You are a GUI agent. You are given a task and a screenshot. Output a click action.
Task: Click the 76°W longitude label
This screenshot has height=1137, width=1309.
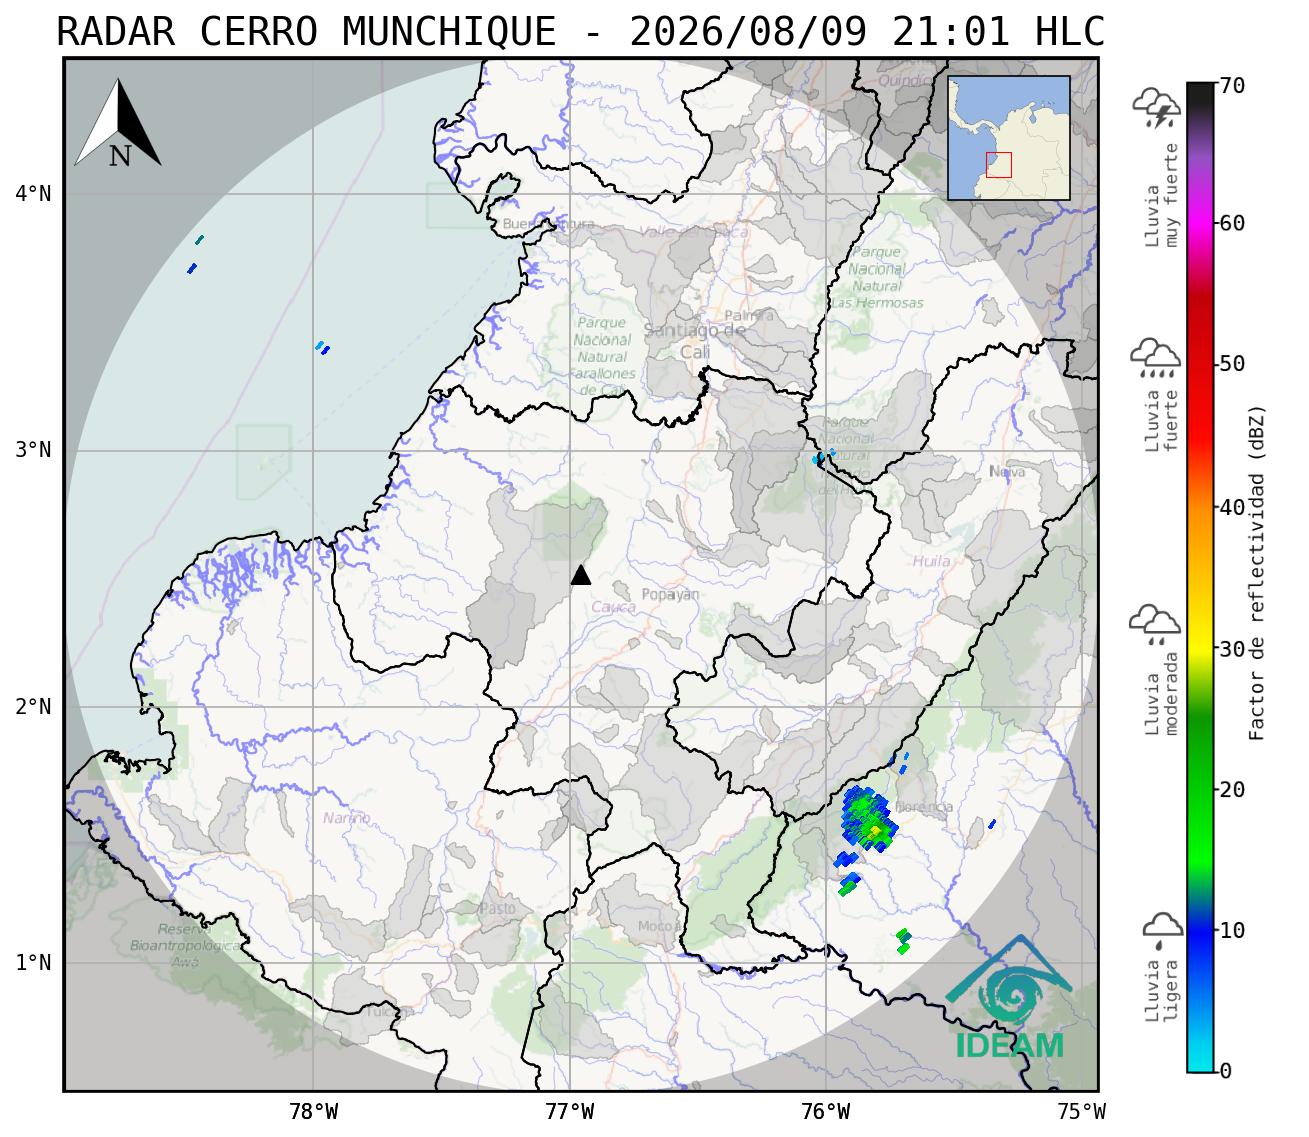click(826, 1112)
